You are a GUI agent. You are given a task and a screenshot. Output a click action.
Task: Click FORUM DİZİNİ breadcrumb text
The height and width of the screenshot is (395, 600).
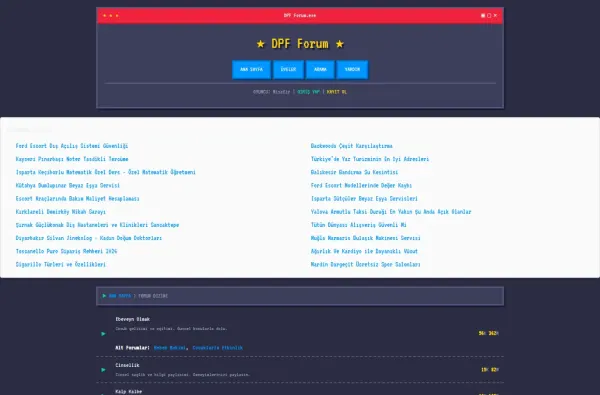[153, 296]
